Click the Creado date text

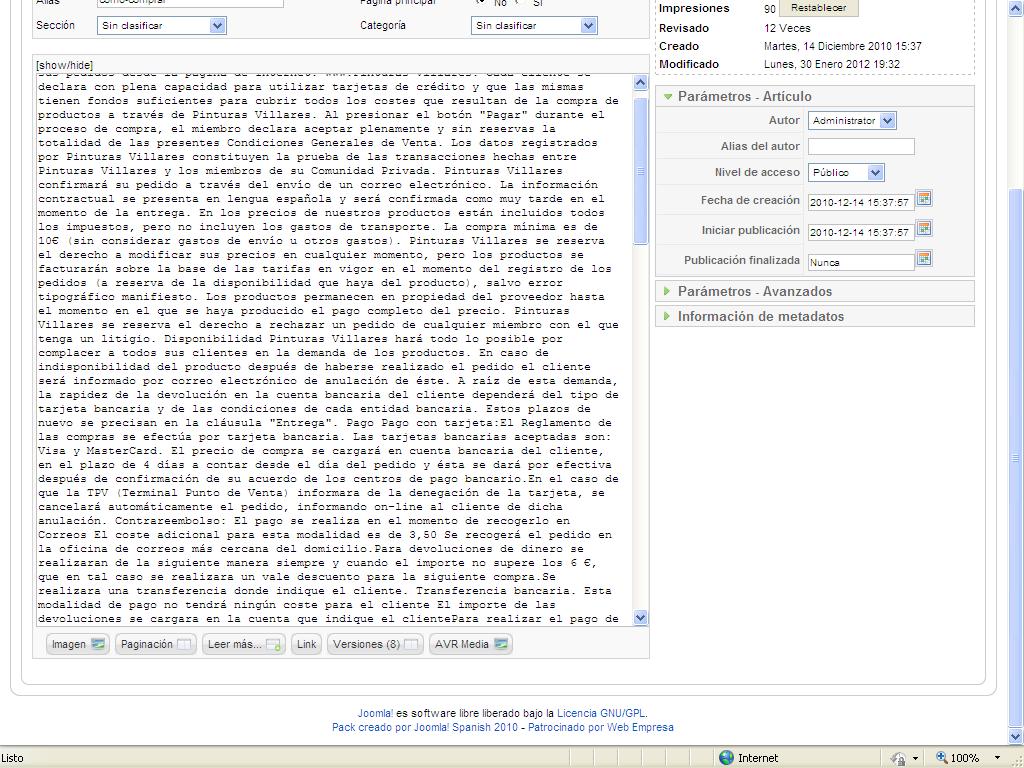[x=842, y=46]
